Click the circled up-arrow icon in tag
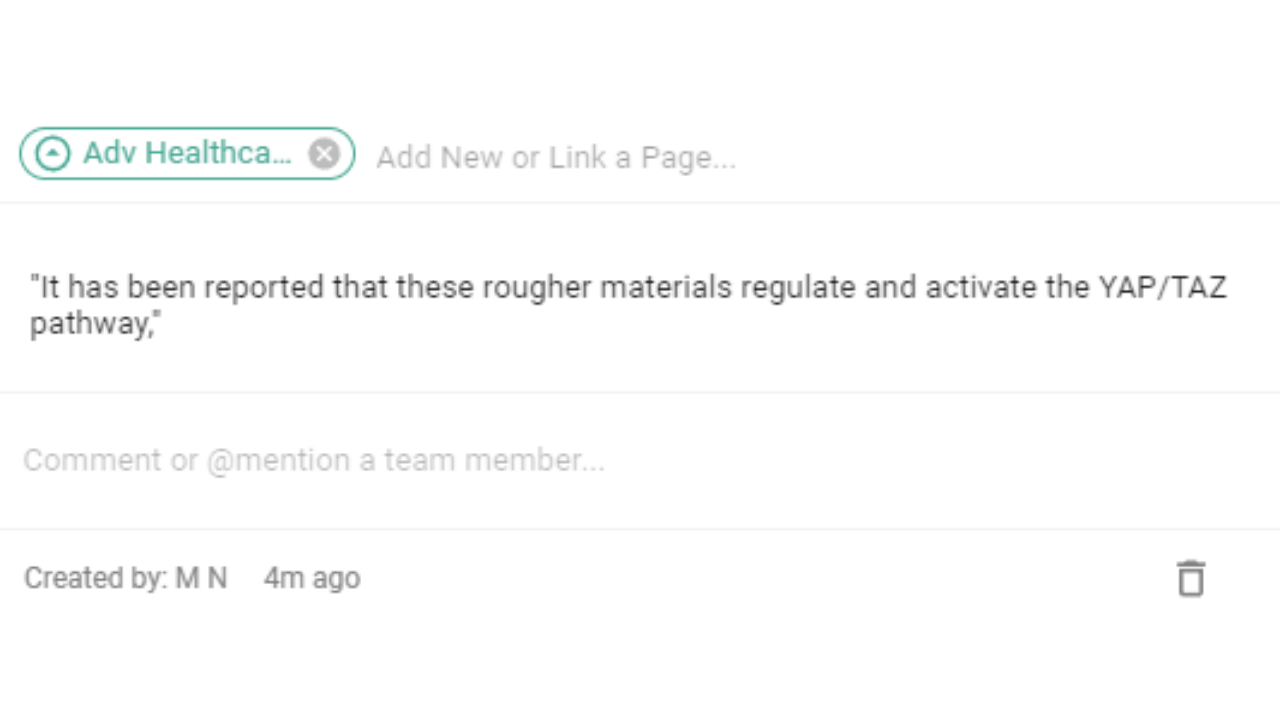This screenshot has width=1280, height=720. coord(52,154)
